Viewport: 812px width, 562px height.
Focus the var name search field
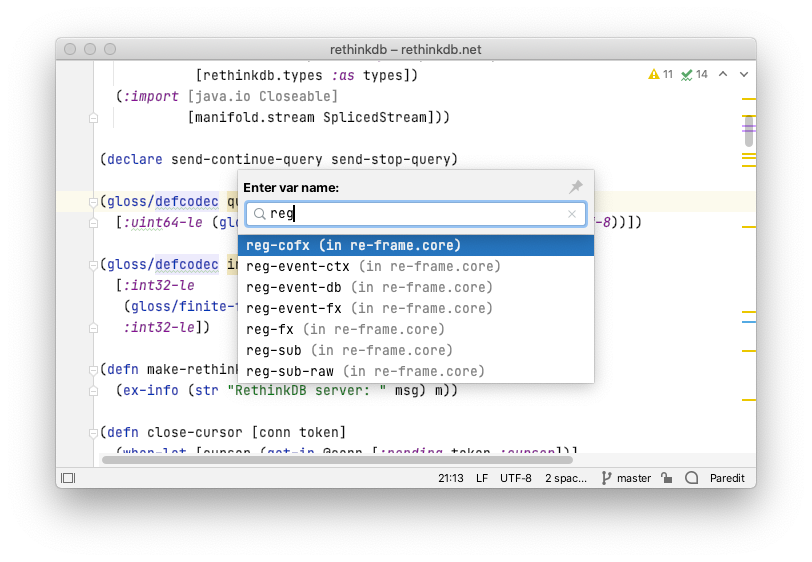click(x=416, y=214)
